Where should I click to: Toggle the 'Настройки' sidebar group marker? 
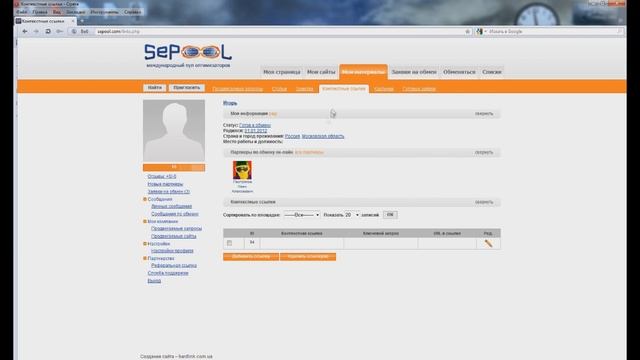pyautogui.click(x=145, y=244)
